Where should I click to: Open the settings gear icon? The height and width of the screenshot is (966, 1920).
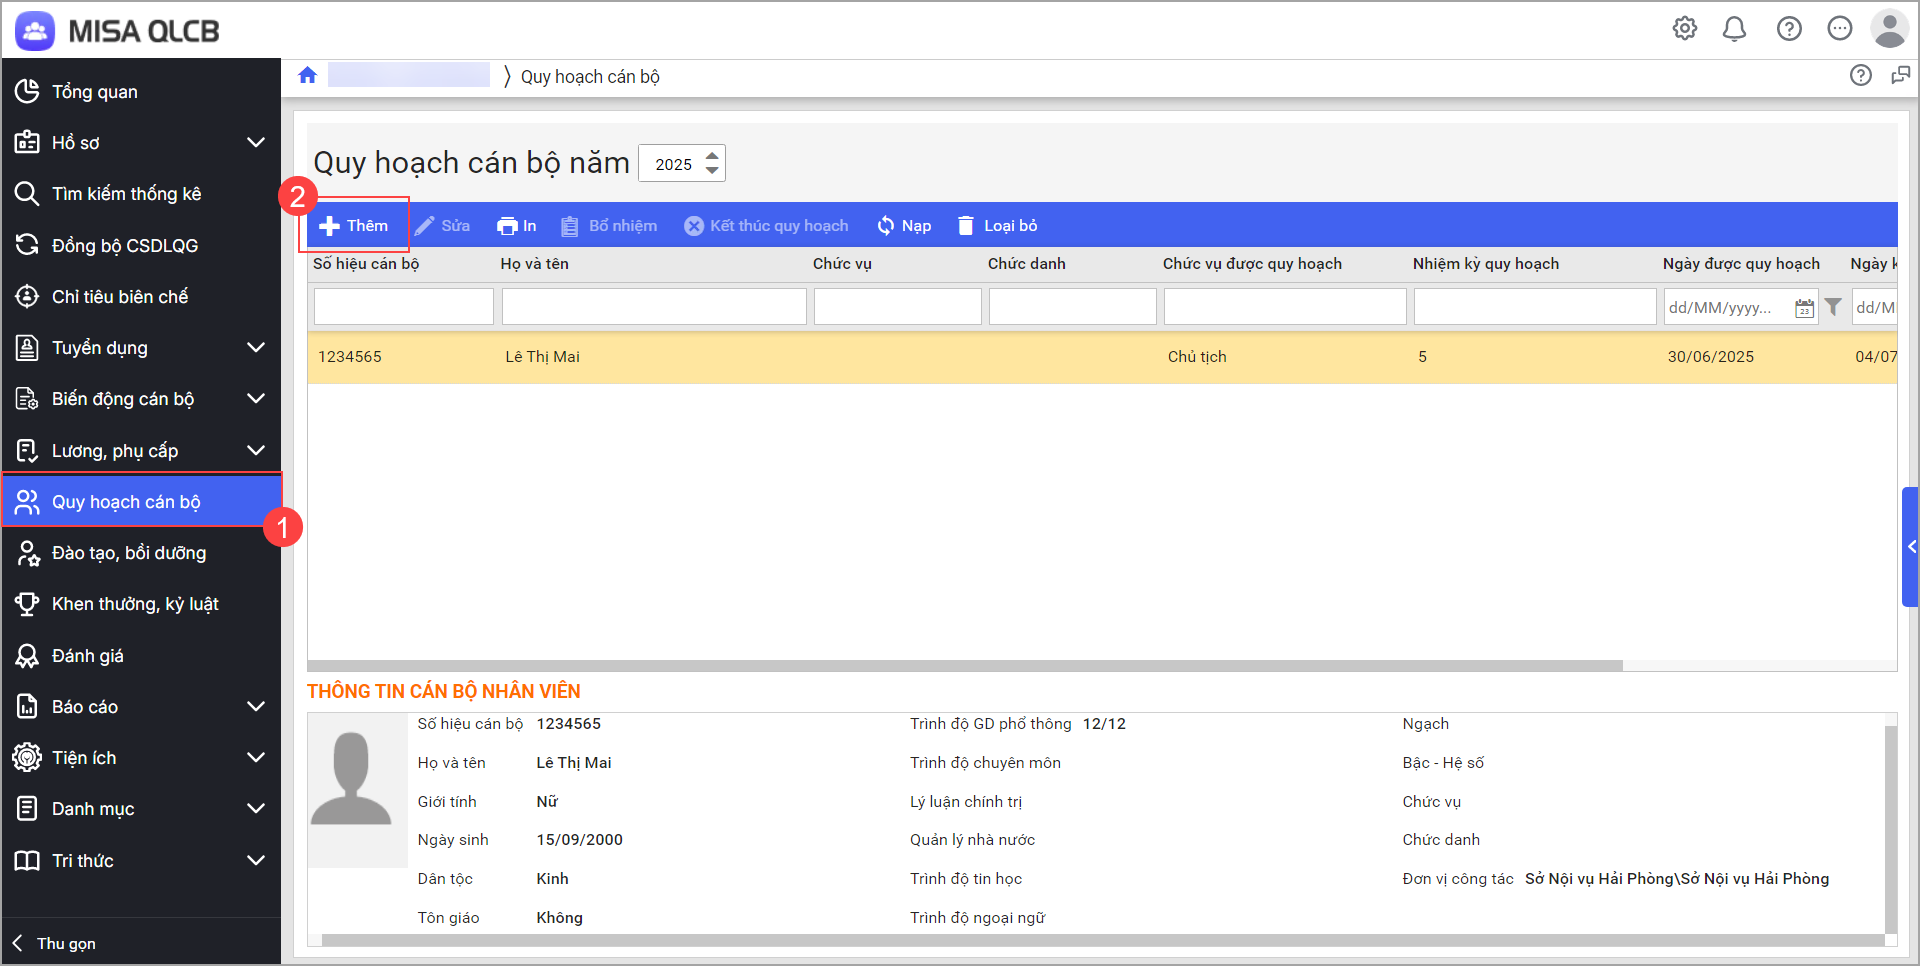point(1685,29)
